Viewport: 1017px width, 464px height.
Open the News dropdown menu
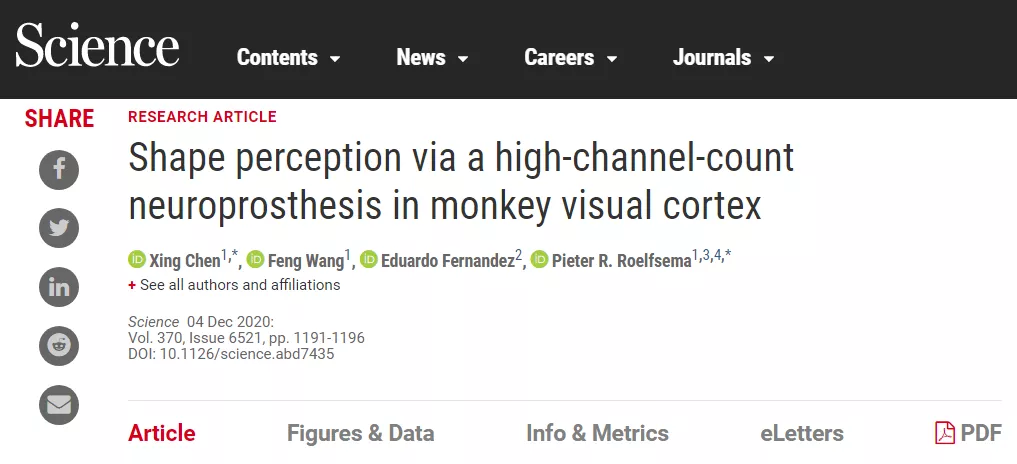click(x=432, y=58)
